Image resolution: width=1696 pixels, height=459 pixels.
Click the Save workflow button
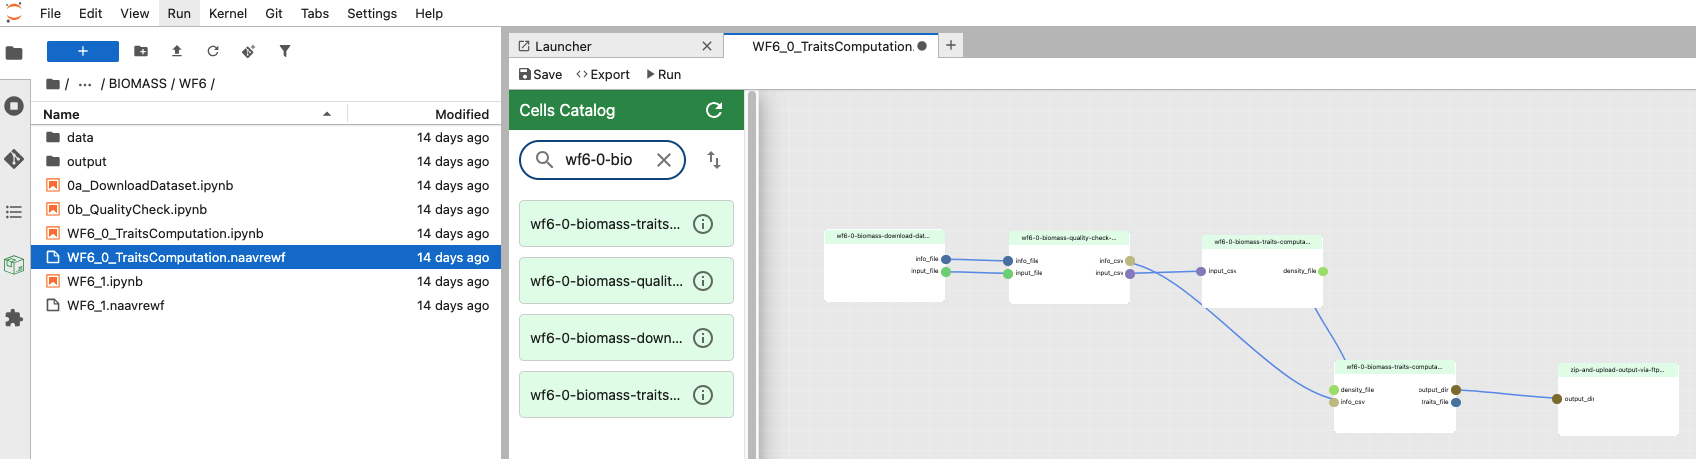[x=540, y=74]
